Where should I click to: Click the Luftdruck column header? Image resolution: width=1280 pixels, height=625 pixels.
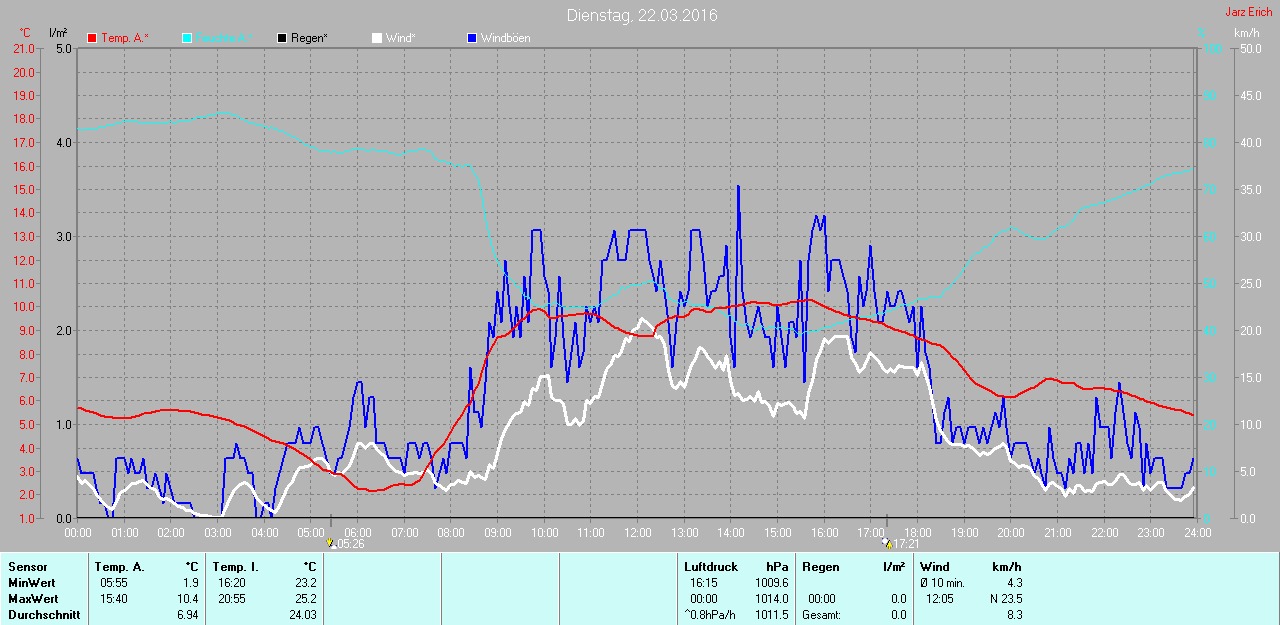click(x=710, y=567)
